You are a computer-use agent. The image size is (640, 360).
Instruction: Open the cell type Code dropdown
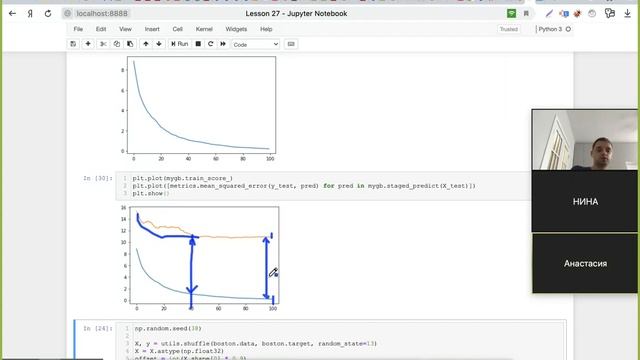click(x=256, y=44)
